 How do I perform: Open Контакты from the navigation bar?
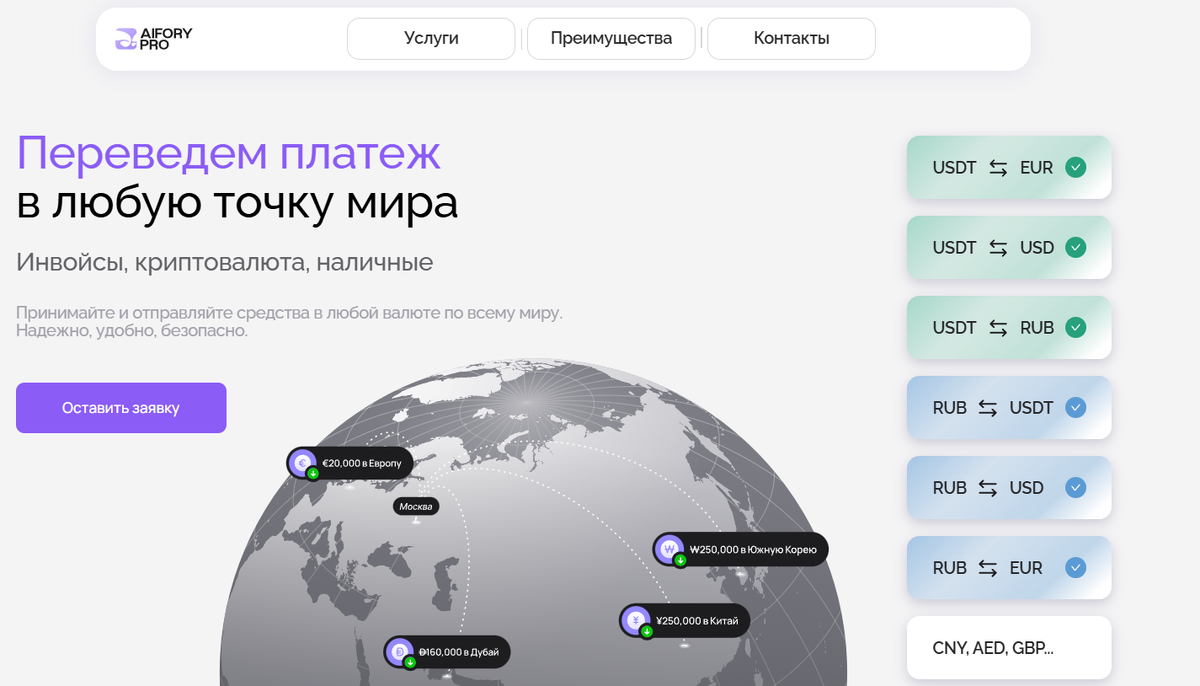tap(790, 38)
